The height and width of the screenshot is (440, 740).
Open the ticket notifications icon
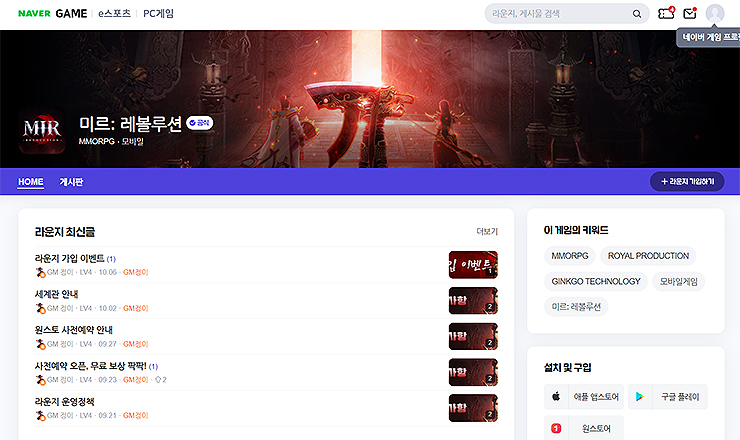coord(666,13)
